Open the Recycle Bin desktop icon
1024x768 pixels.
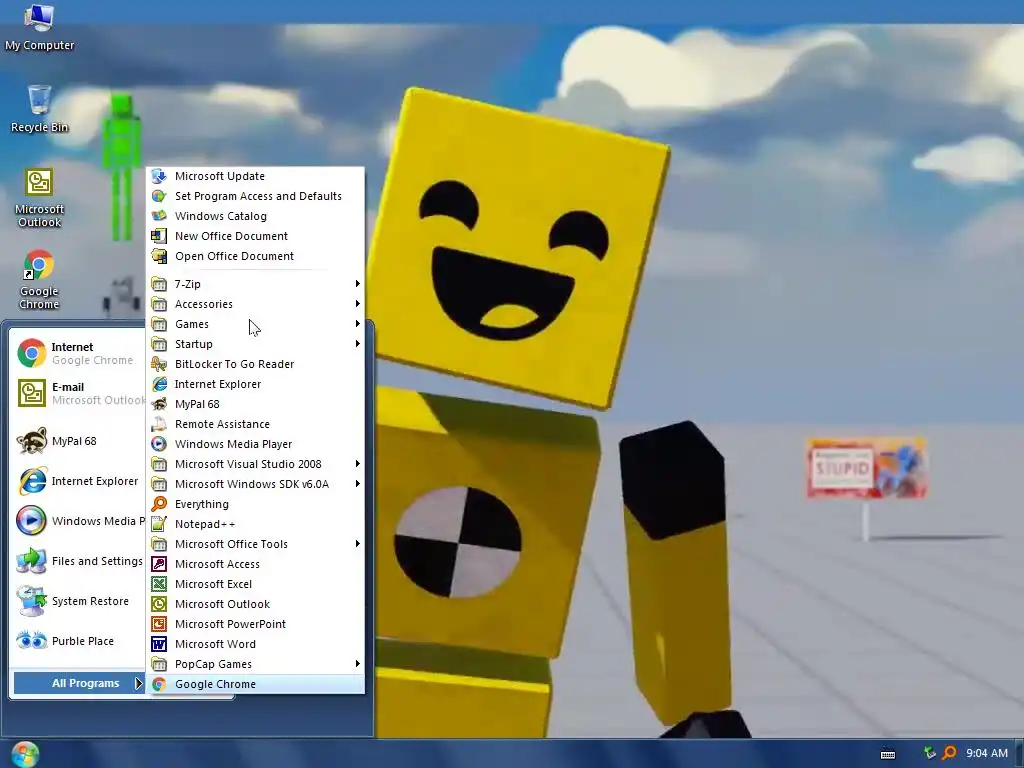(x=39, y=108)
